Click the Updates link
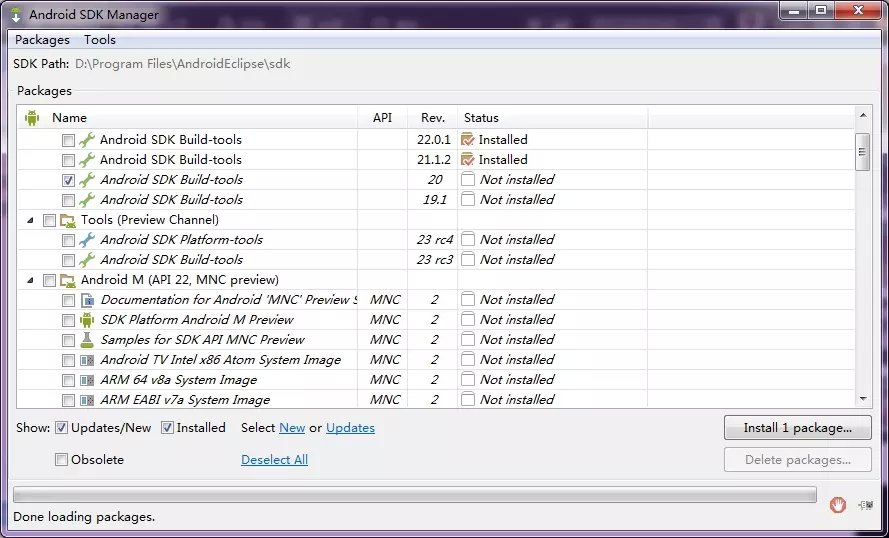 [350, 428]
